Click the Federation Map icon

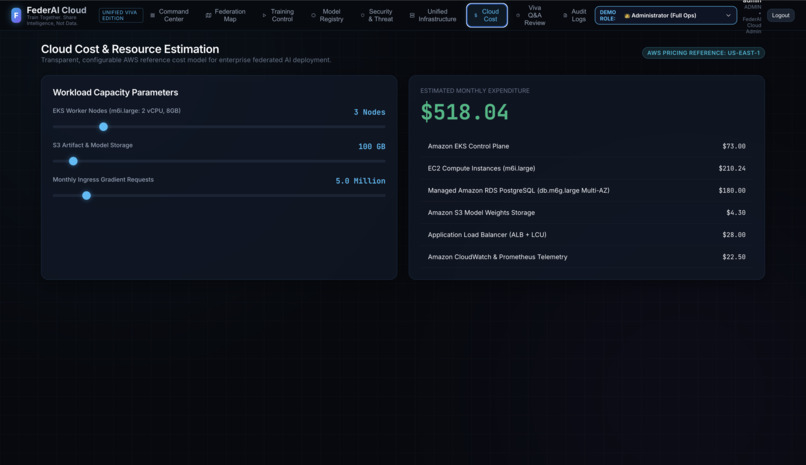point(208,15)
